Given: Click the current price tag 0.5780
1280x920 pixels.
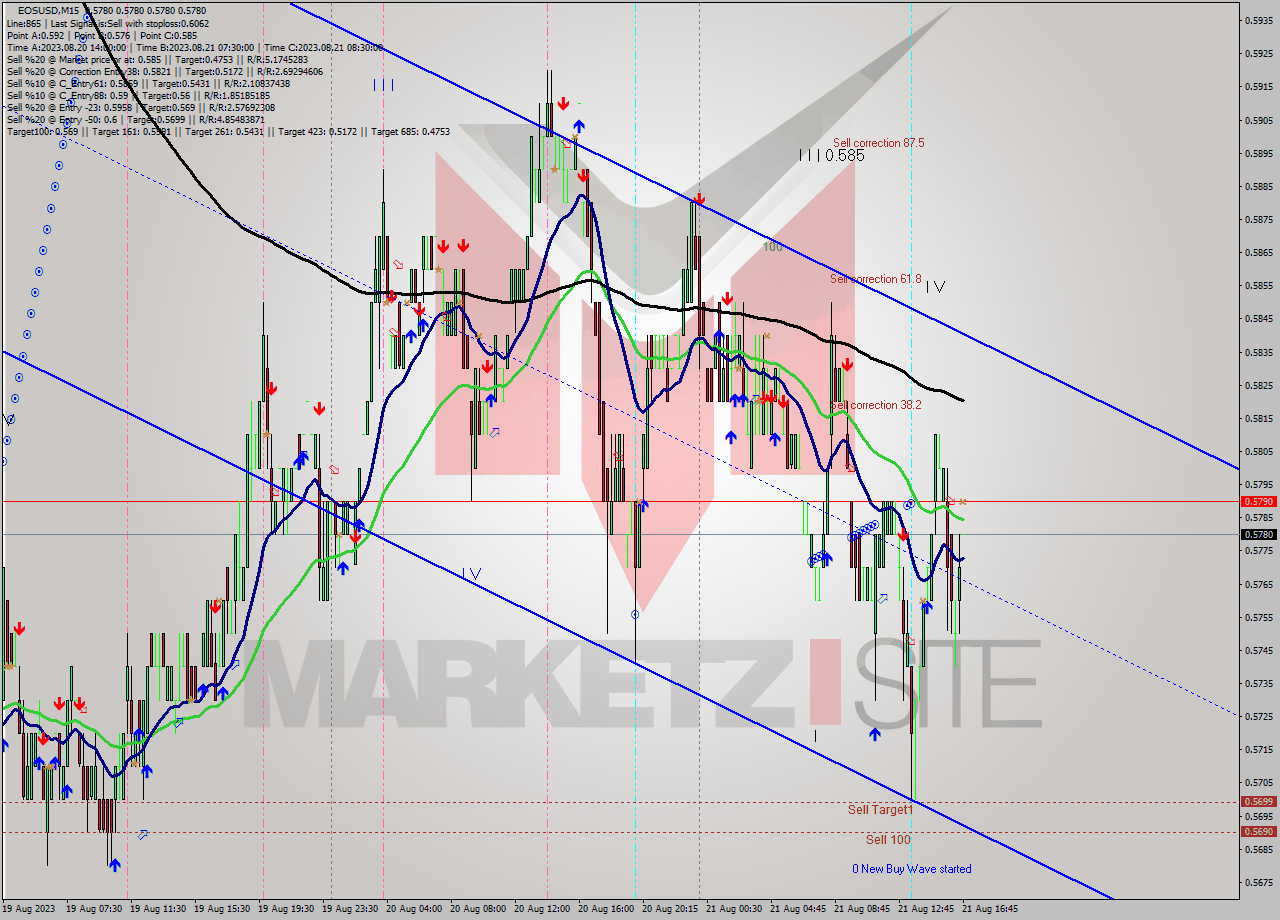Looking at the screenshot, I should coord(1257,534).
